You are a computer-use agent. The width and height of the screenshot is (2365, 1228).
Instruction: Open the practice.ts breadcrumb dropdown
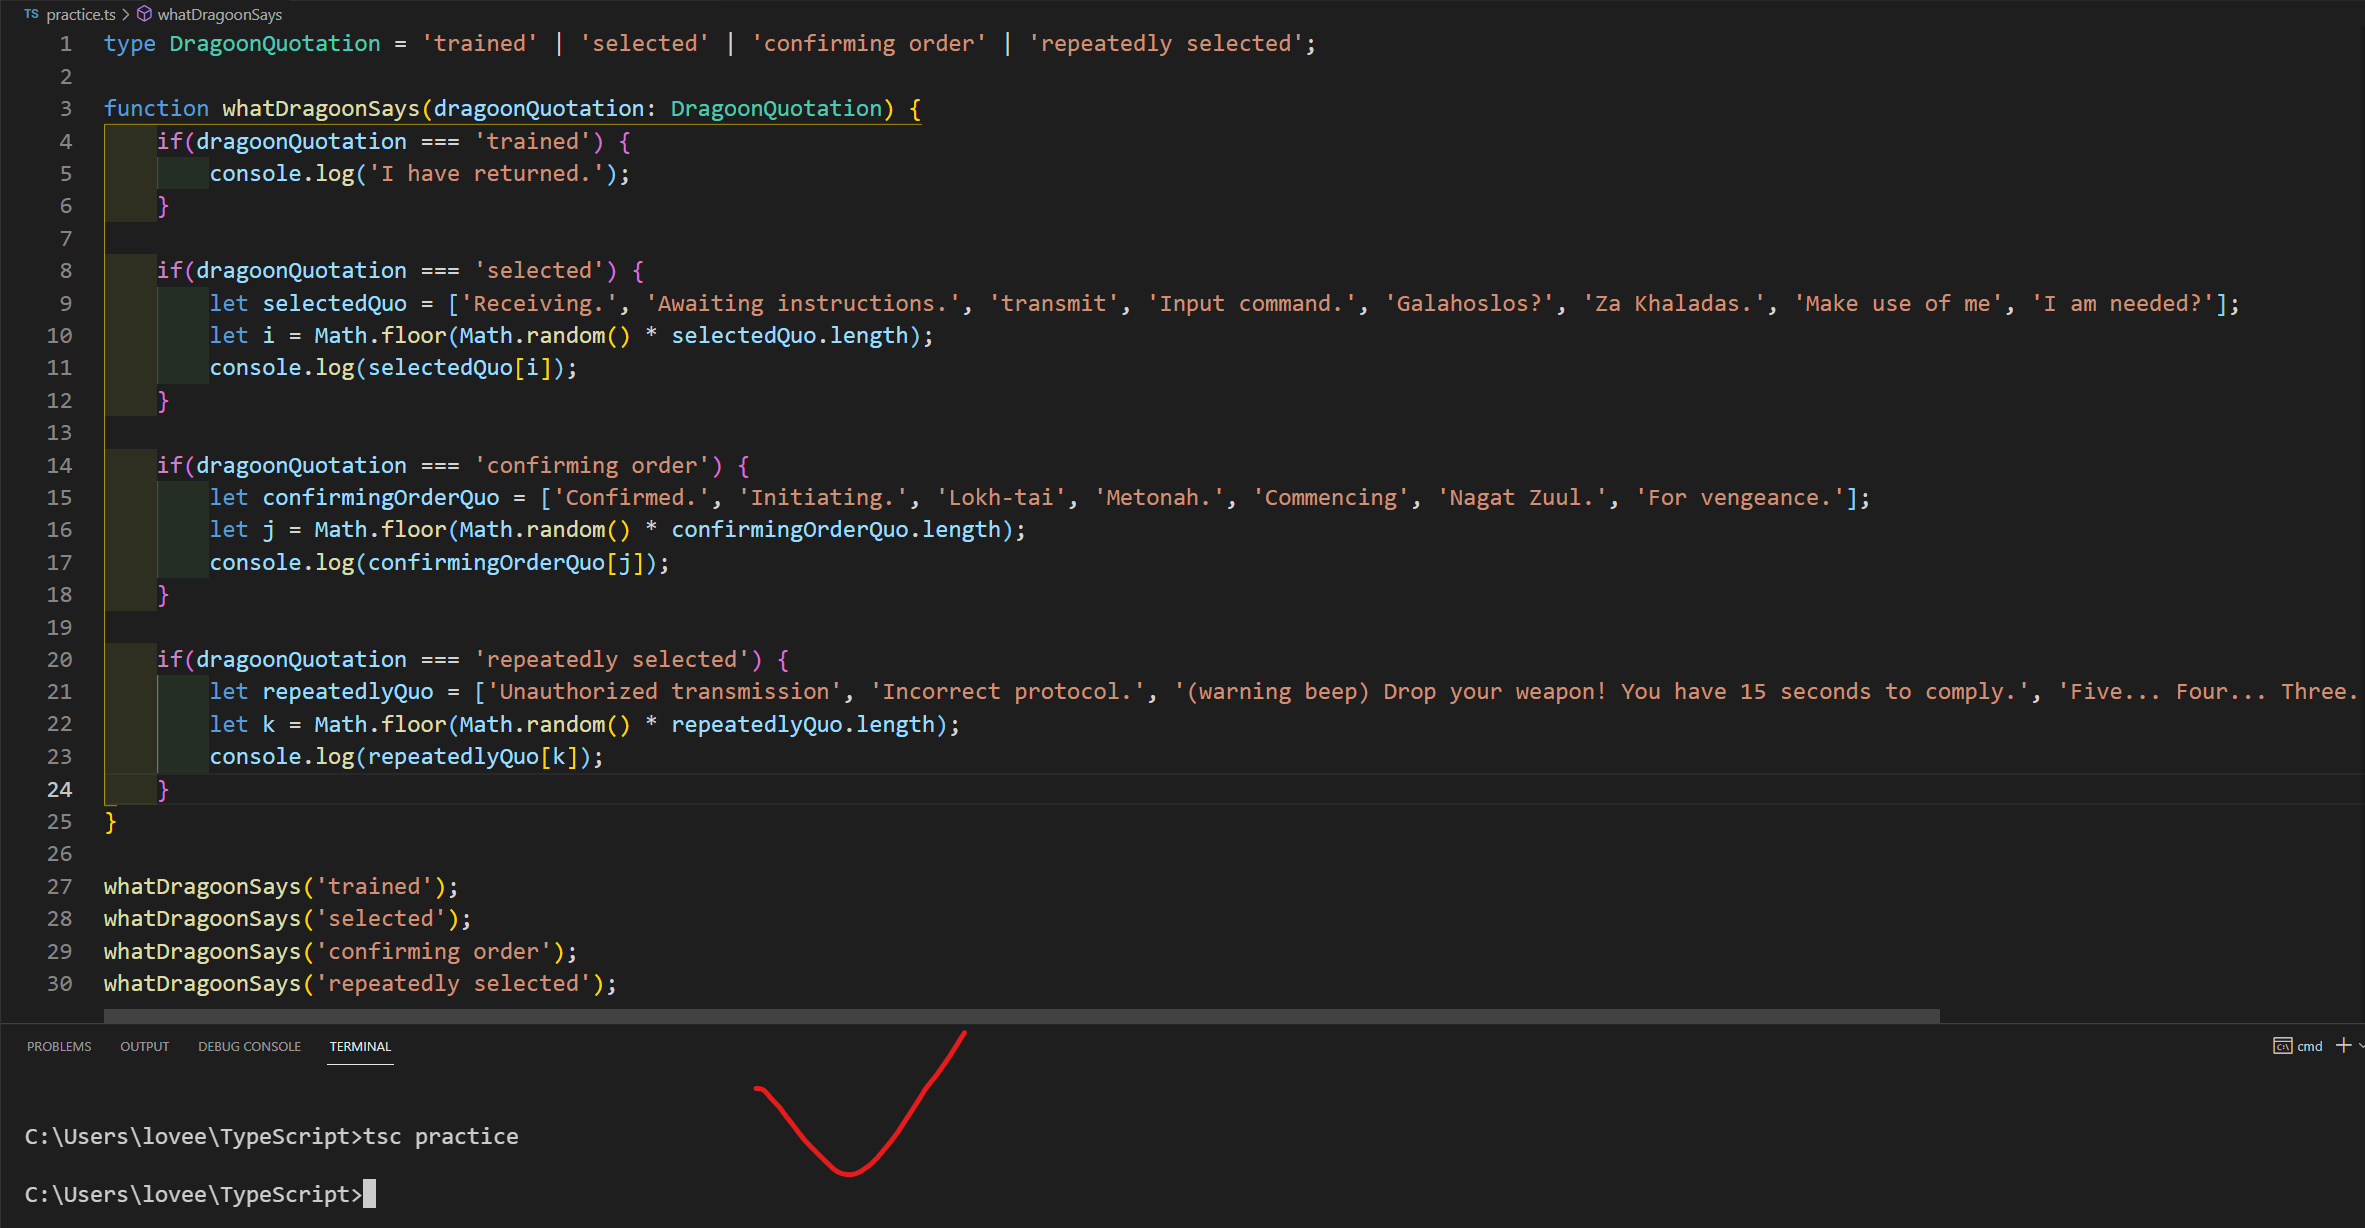coord(80,14)
